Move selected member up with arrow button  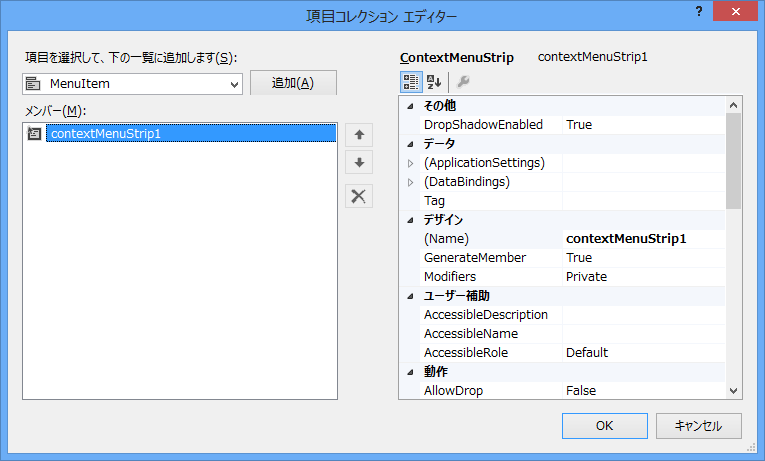[359, 135]
